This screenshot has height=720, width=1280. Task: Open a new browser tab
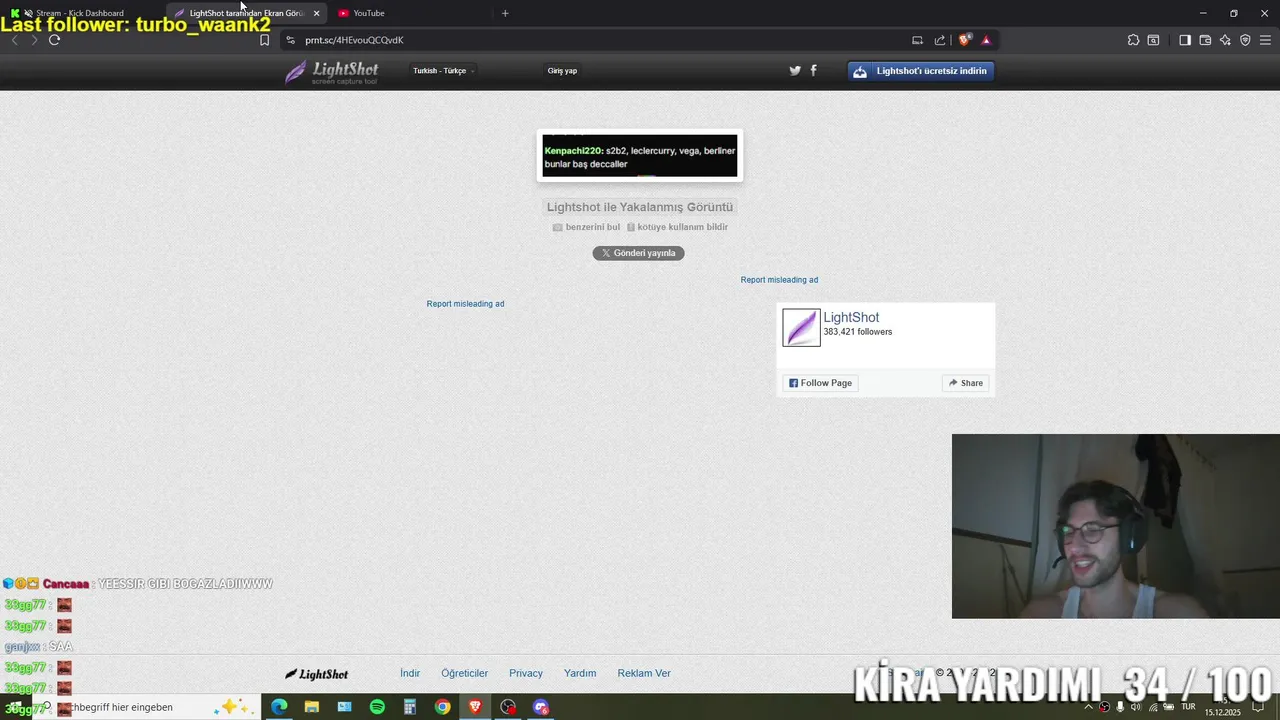[x=505, y=13]
